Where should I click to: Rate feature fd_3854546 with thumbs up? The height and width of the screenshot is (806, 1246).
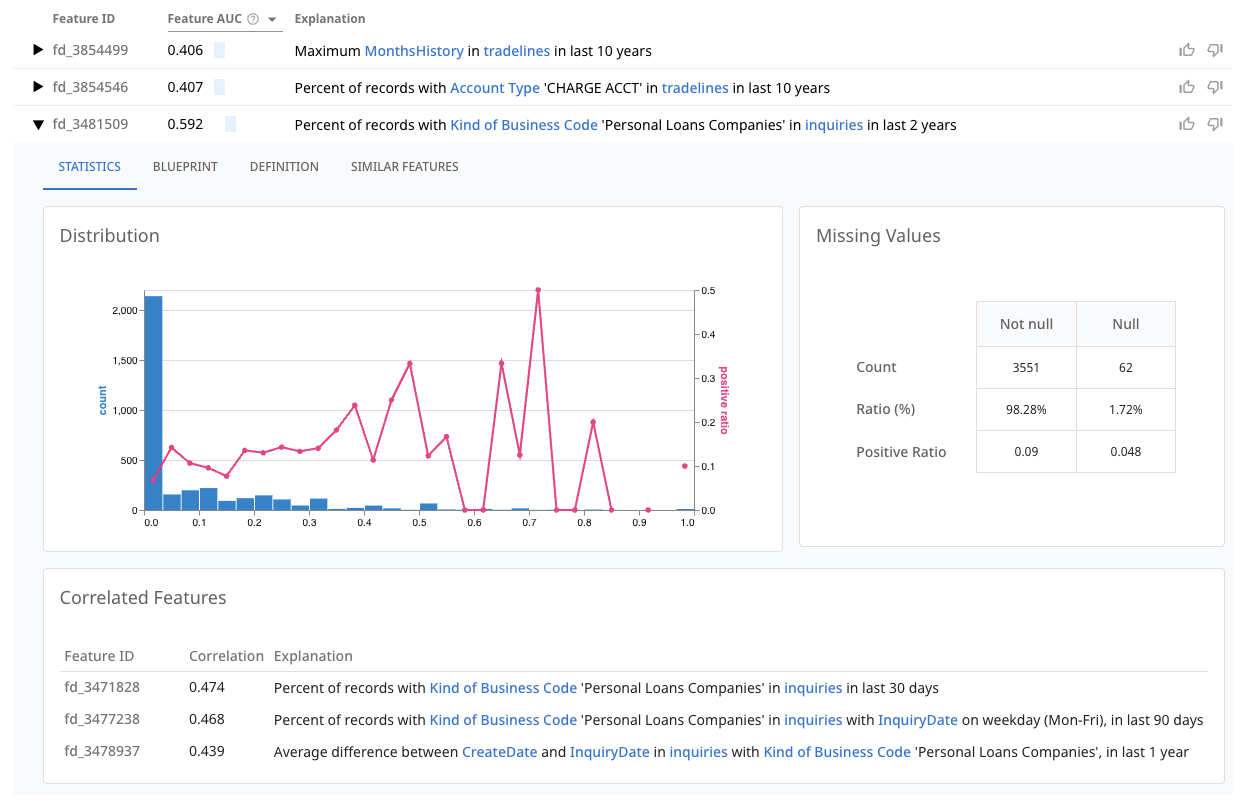tap(1187, 87)
